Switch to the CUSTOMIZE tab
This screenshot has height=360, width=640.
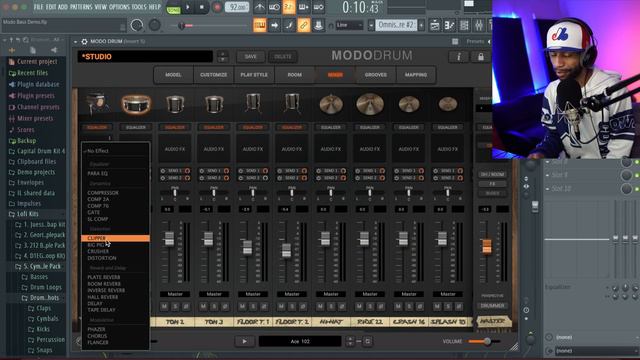[x=213, y=75]
